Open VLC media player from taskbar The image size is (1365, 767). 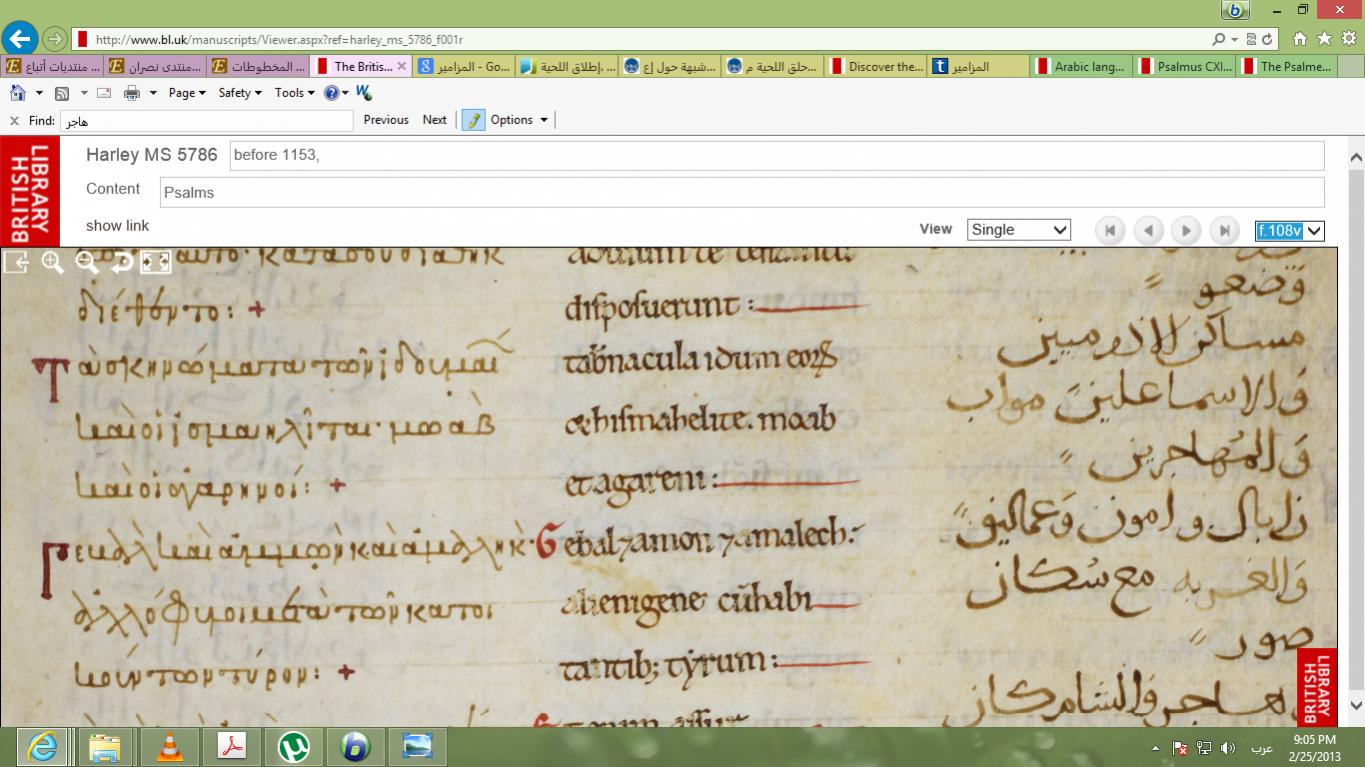point(169,747)
